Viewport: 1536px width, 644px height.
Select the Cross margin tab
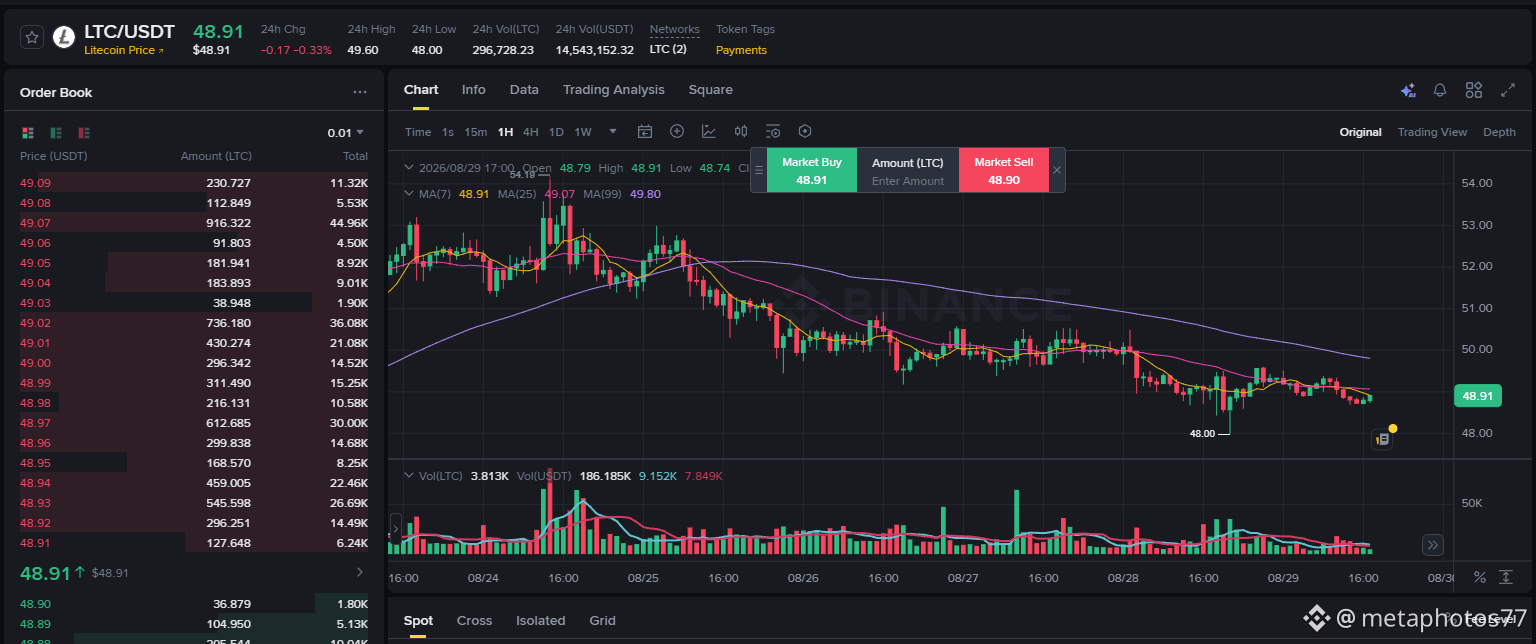[474, 620]
